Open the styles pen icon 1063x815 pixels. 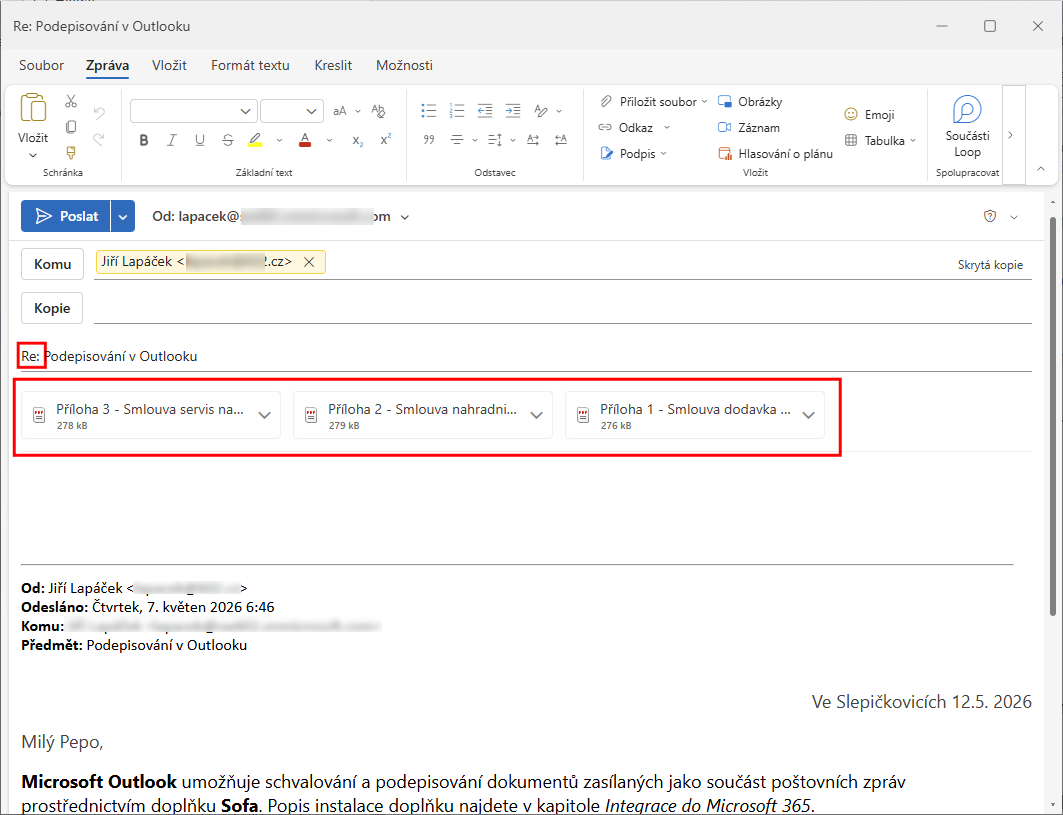point(541,111)
